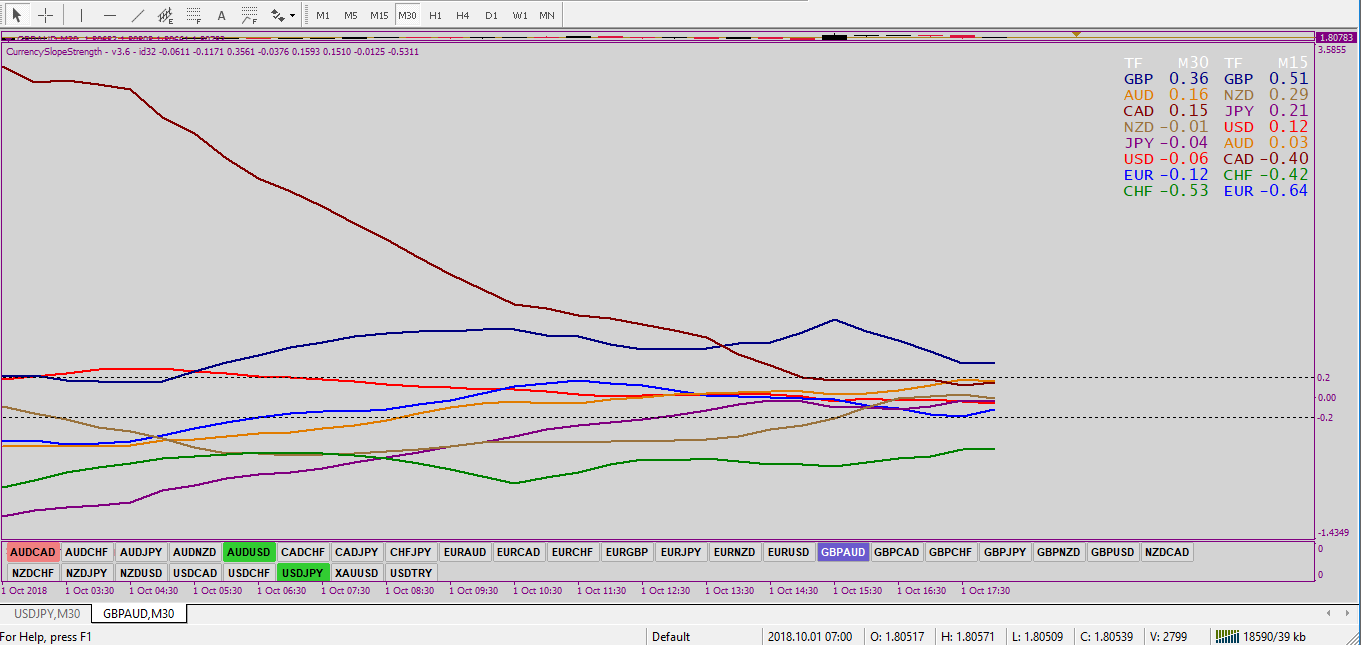Toggle the M30 timeframe button
The height and width of the screenshot is (645, 1361).
(407, 15)
